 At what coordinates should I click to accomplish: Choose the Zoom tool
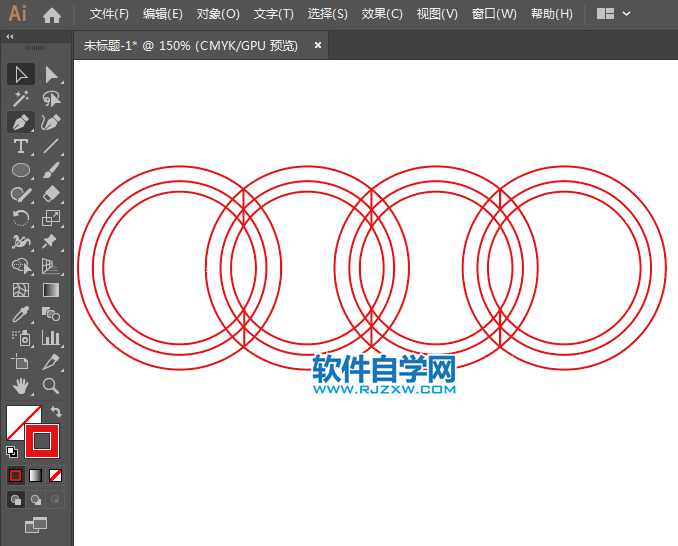pyautogui.click(x=51, y=386)
